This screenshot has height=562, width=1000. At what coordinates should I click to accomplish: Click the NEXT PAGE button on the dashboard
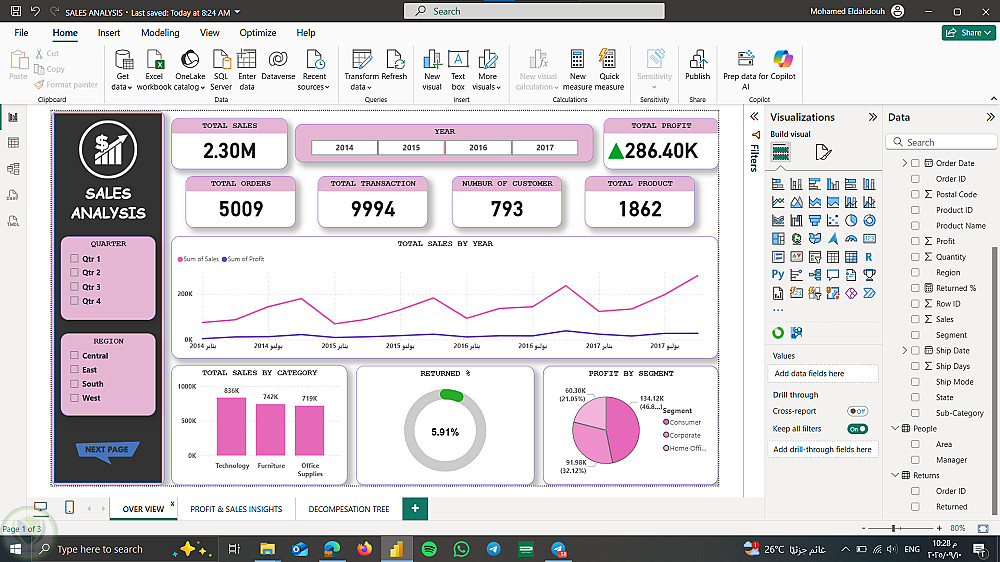pos(107,450)
